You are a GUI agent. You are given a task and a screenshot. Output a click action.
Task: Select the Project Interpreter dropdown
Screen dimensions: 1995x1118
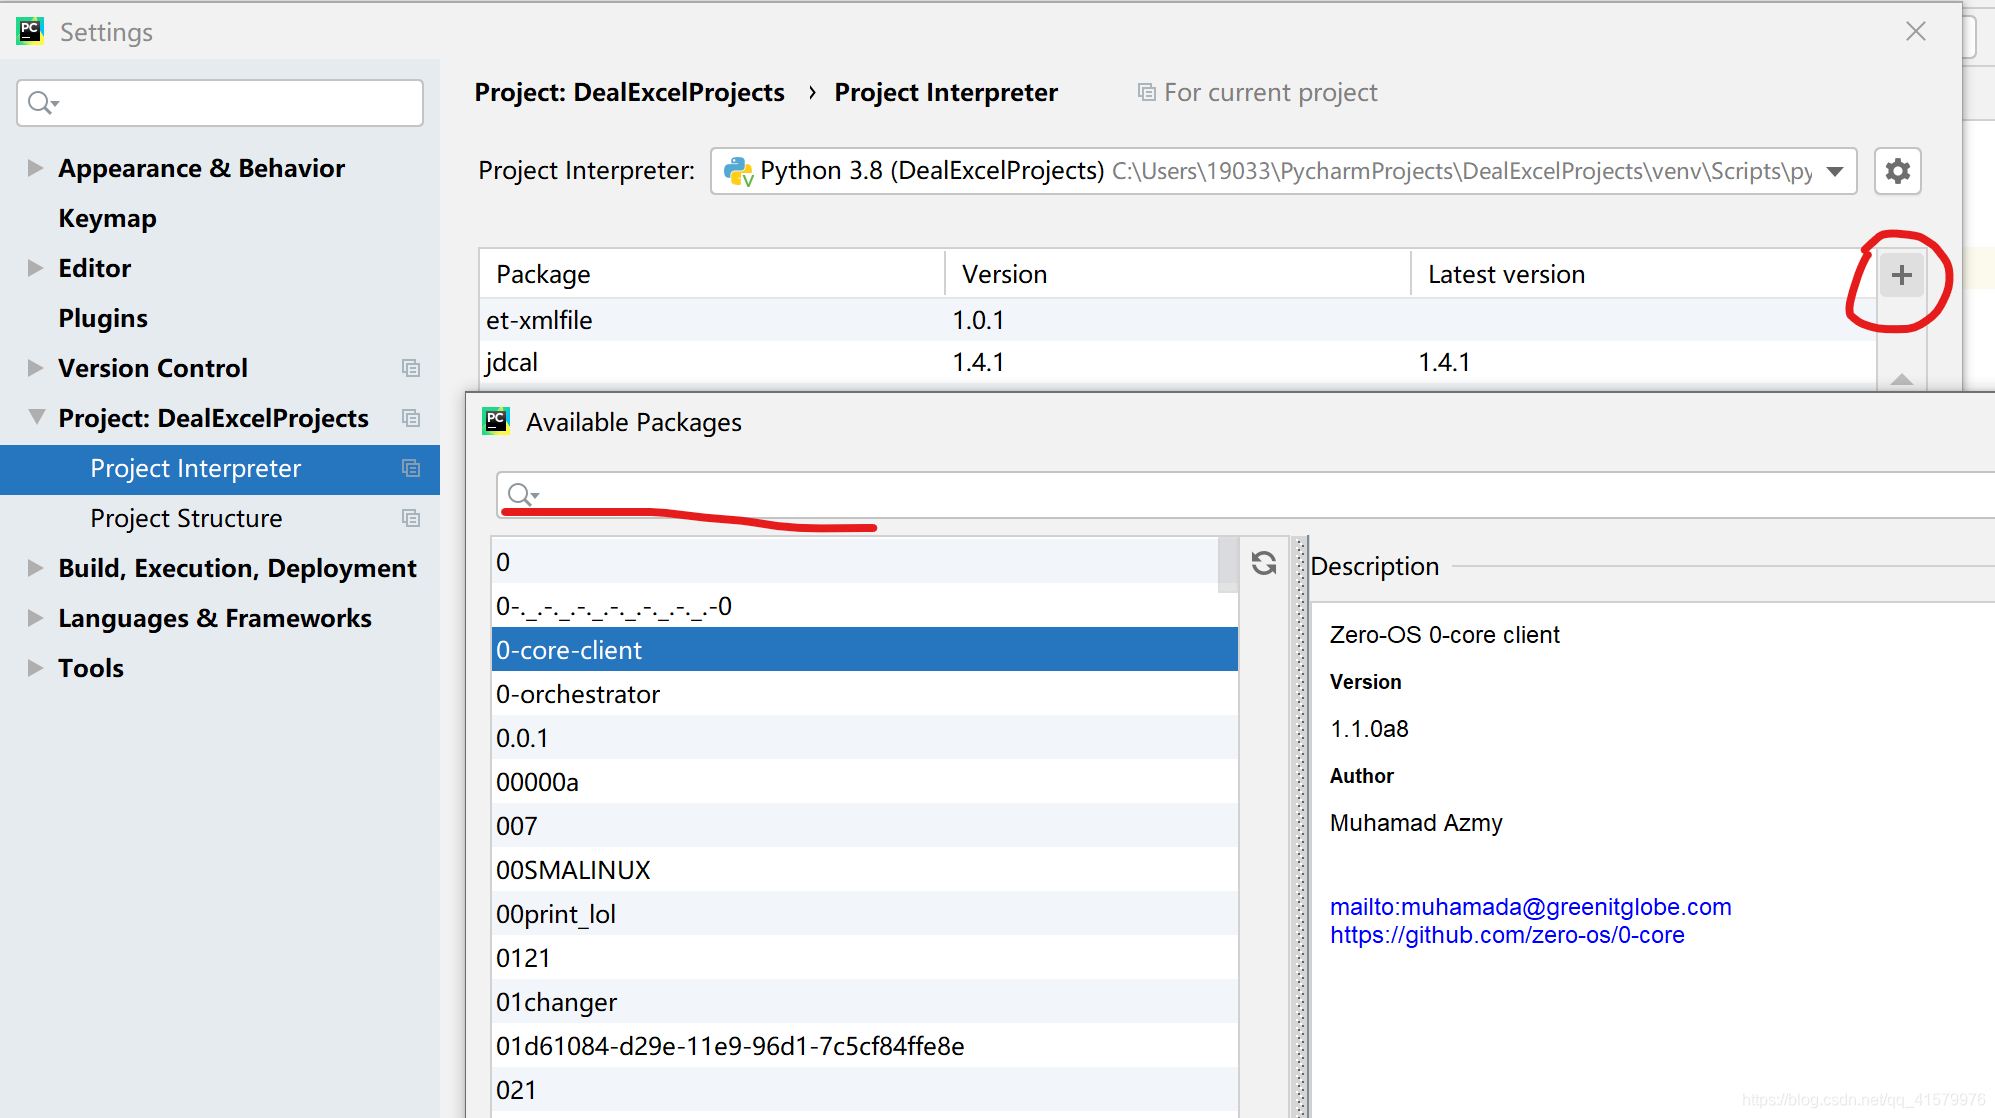[x=1282, y=170]
